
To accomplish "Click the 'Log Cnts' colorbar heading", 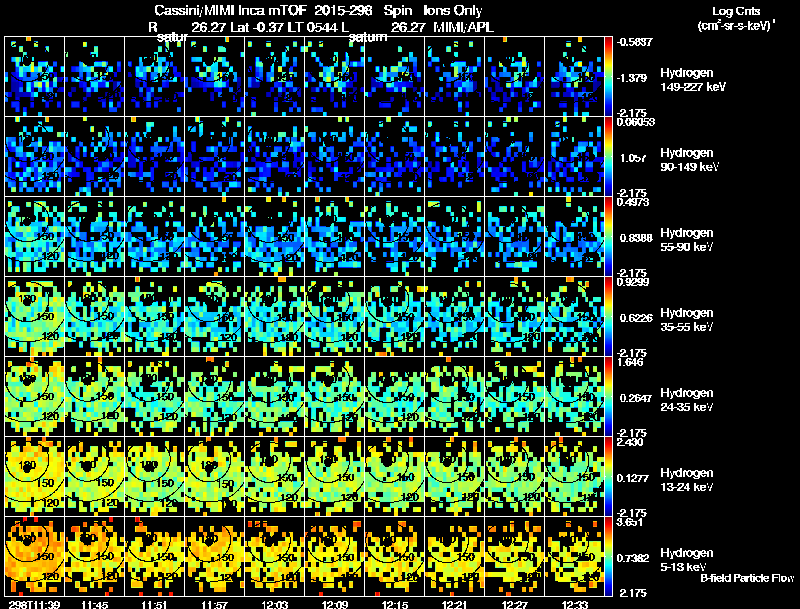I will [x=736, y=11].
